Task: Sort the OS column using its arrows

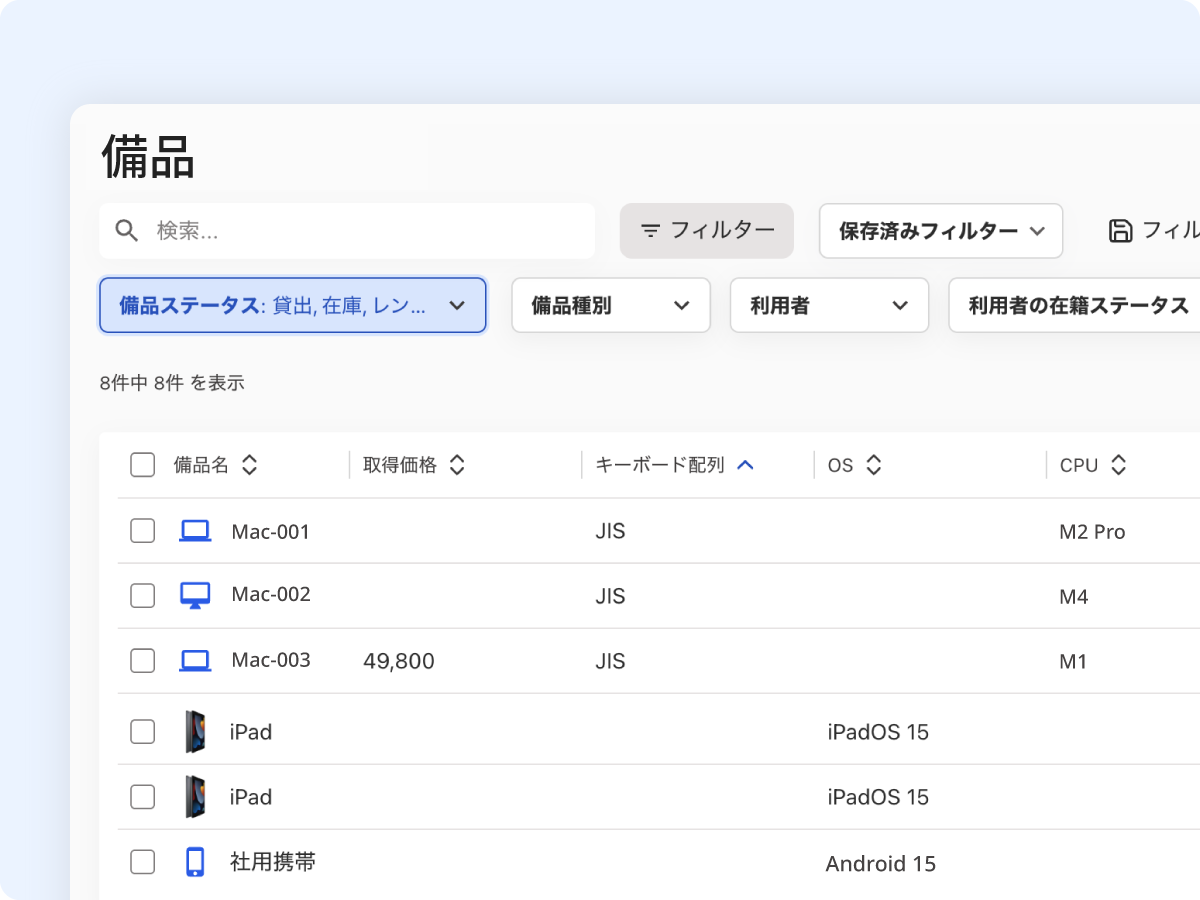Action: click(x=873, y=465)
